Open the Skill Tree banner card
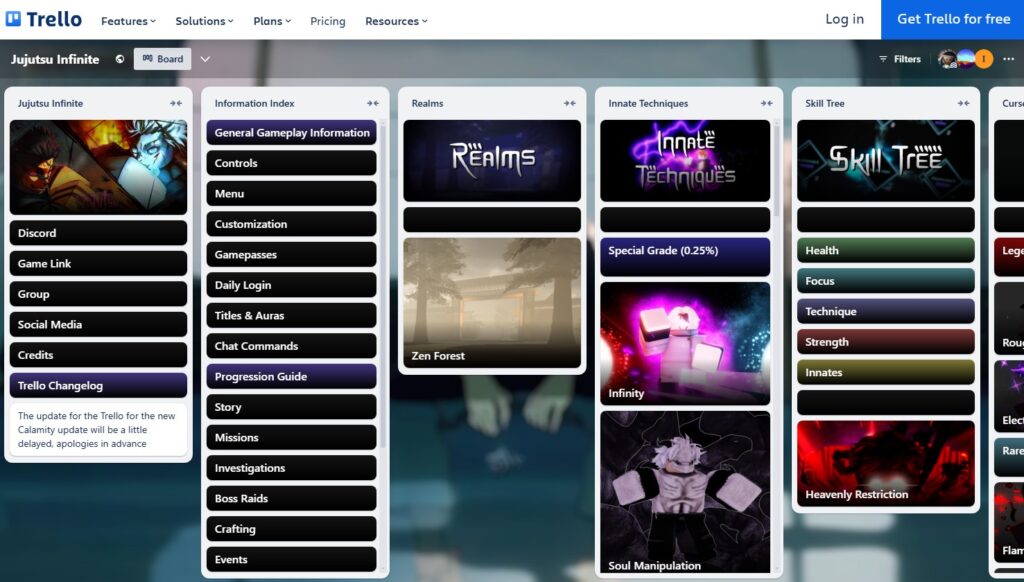1024x582 pixels. [x=886, y=161]
